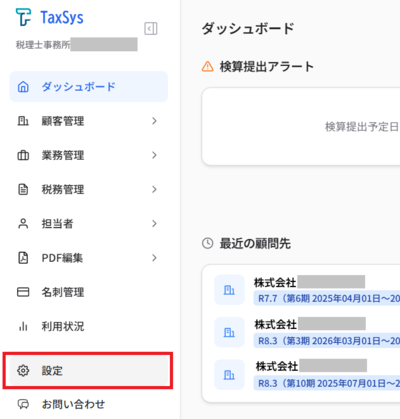Open the お問い合わせ menu item
Image resolution: width=400 pixels, height=419 pixels.
(x=89, y=404)
